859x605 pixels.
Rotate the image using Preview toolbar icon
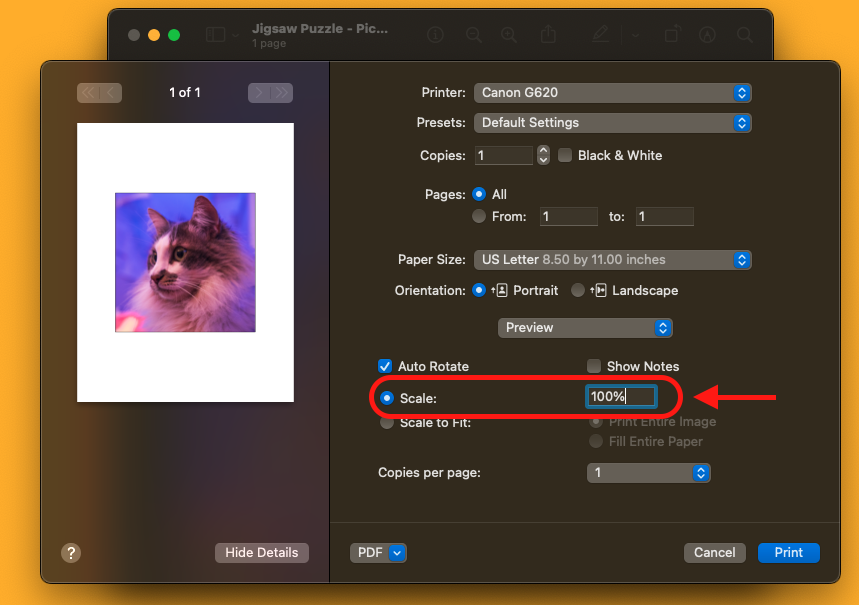pyautogui.click(x=672, y=34)
